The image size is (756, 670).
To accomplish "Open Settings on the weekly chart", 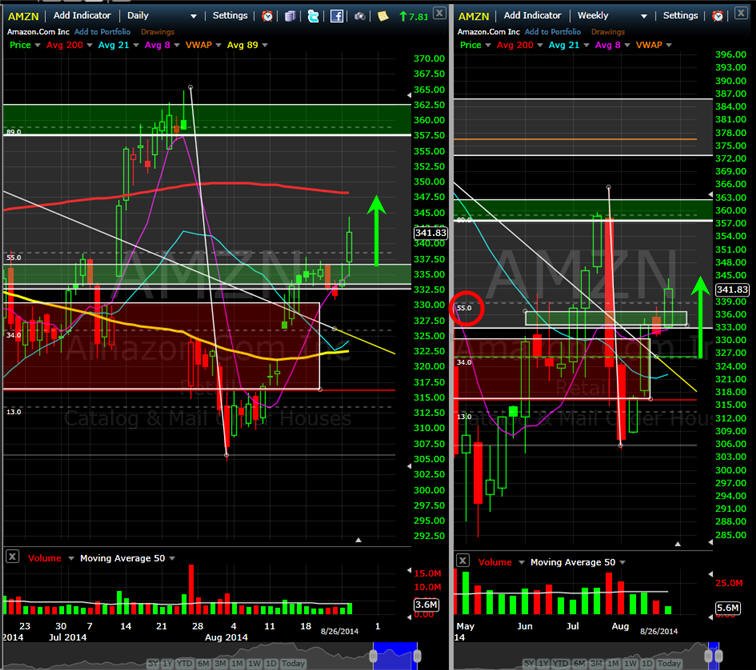I will click(x=680, y=15).
